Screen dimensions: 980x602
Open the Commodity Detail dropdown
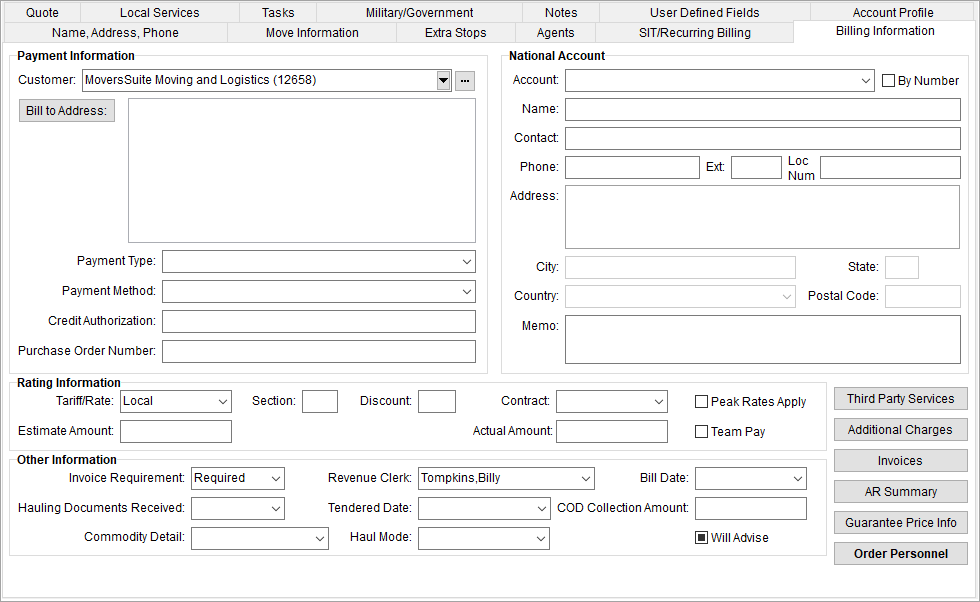(320, 538)
